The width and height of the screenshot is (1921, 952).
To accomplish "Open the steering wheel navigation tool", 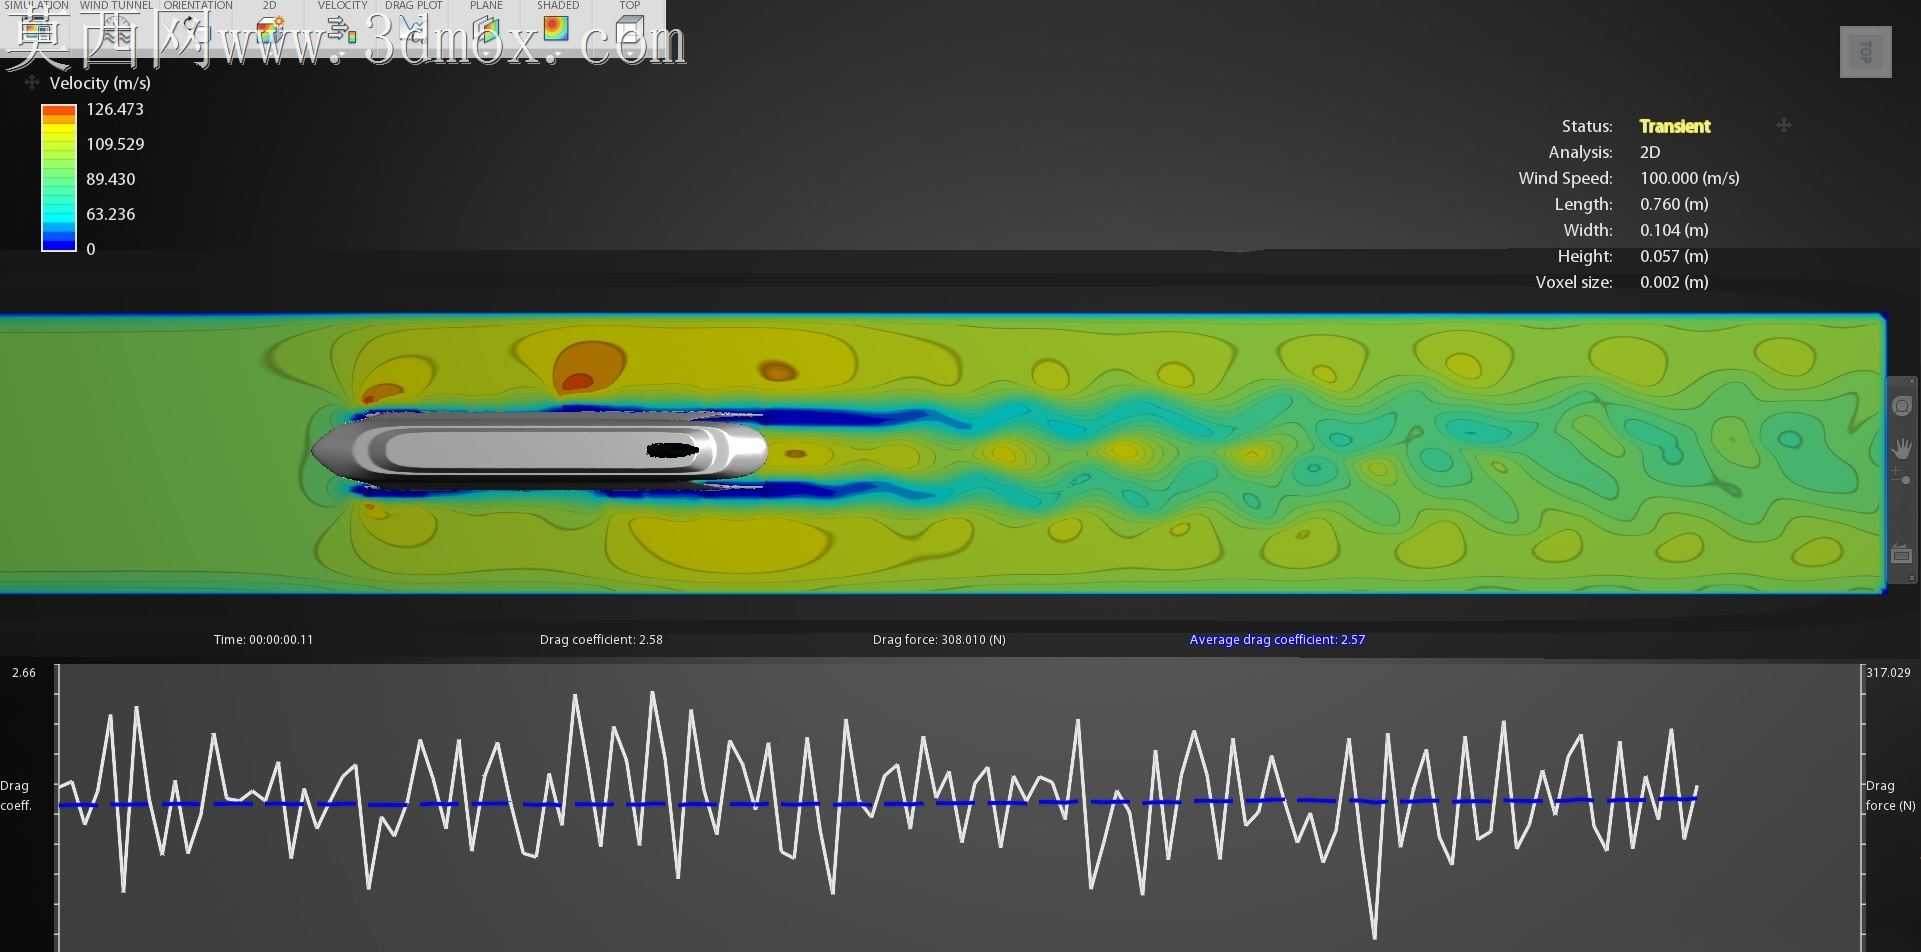I will (1902, 406).
